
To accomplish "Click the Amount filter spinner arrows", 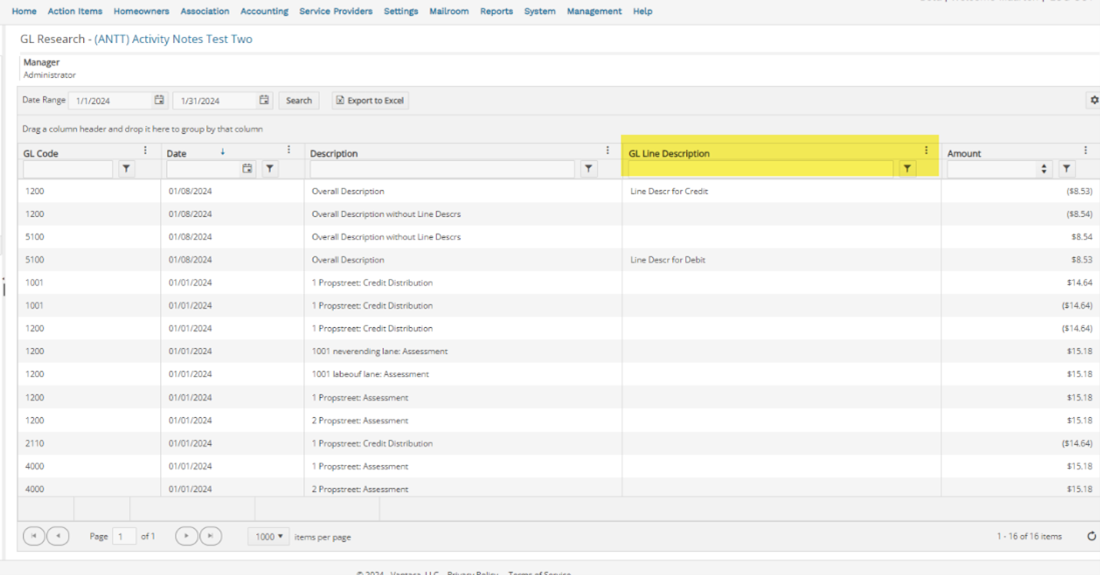I will 1045,170.
